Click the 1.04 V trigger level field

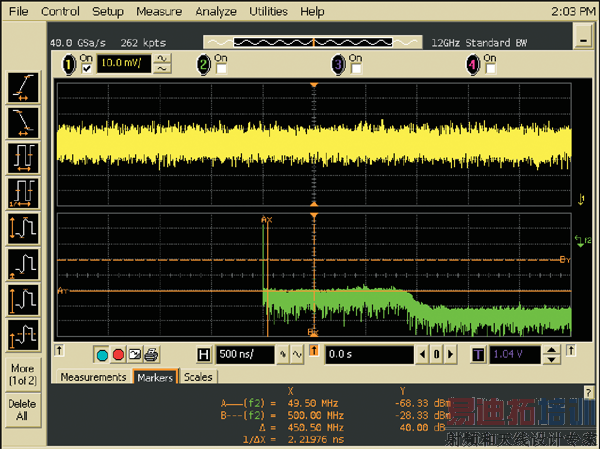point(515,355)
